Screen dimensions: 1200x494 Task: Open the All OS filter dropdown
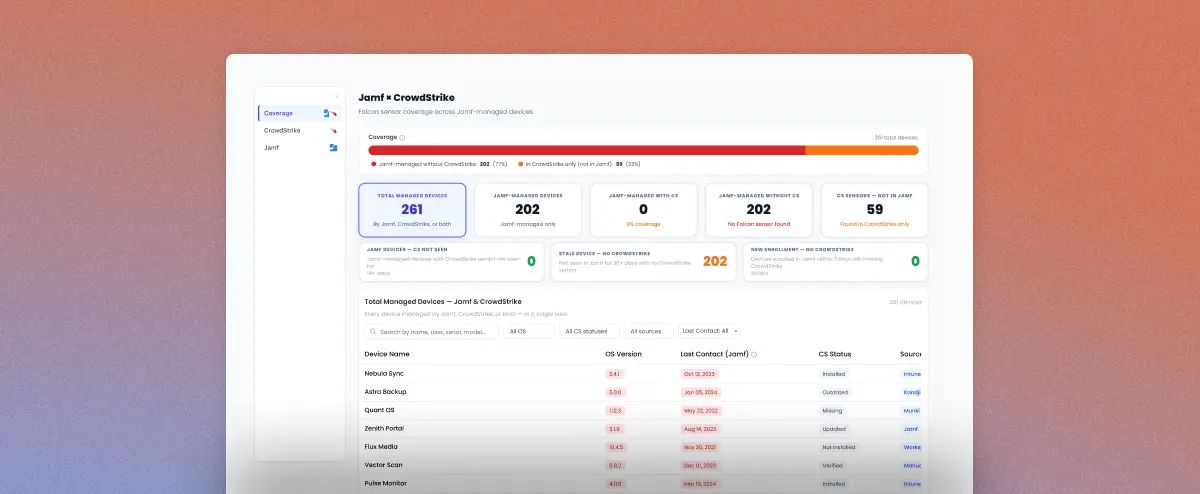[x=528, y=331]
